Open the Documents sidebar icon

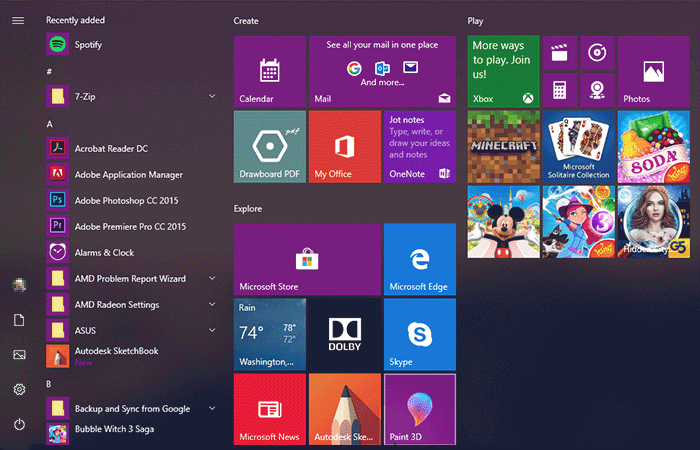pos(19,320)
